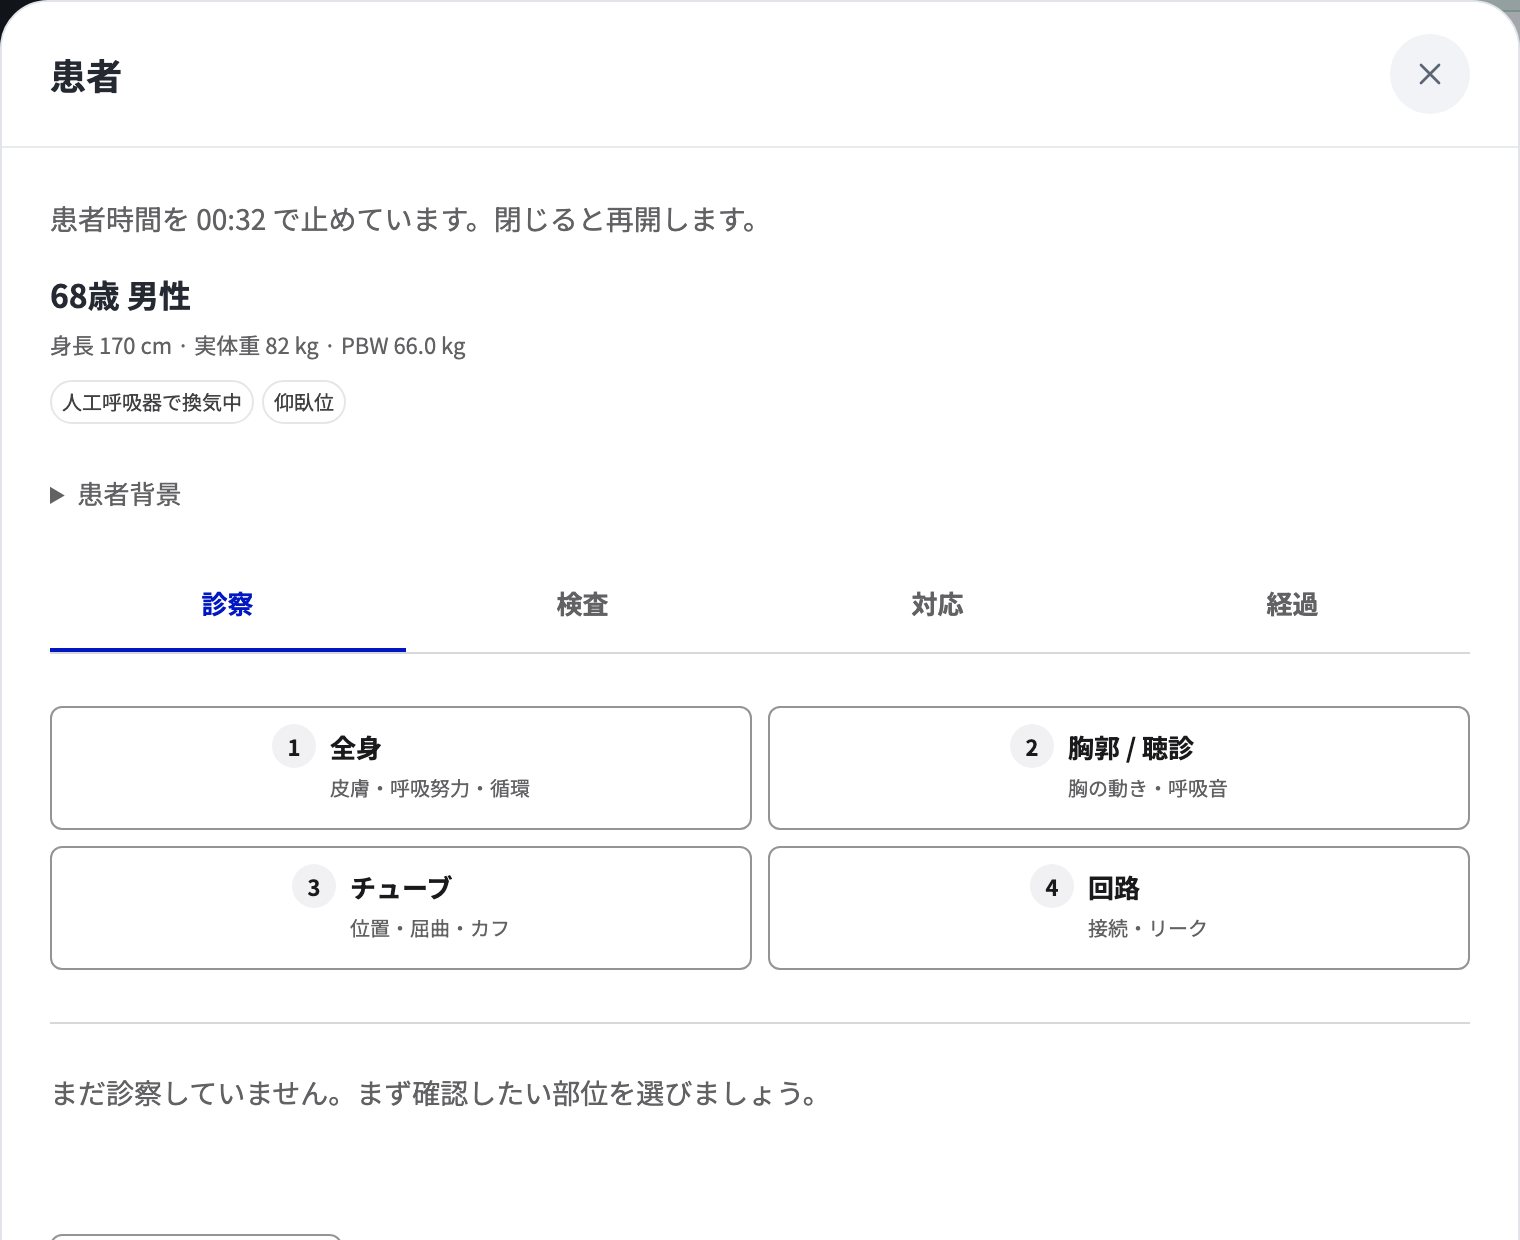Click the 人工呼吸器で換気中 status chip
Image resolution: width=1520 pixels, height=1240 pixels.
tap(152, 402)
